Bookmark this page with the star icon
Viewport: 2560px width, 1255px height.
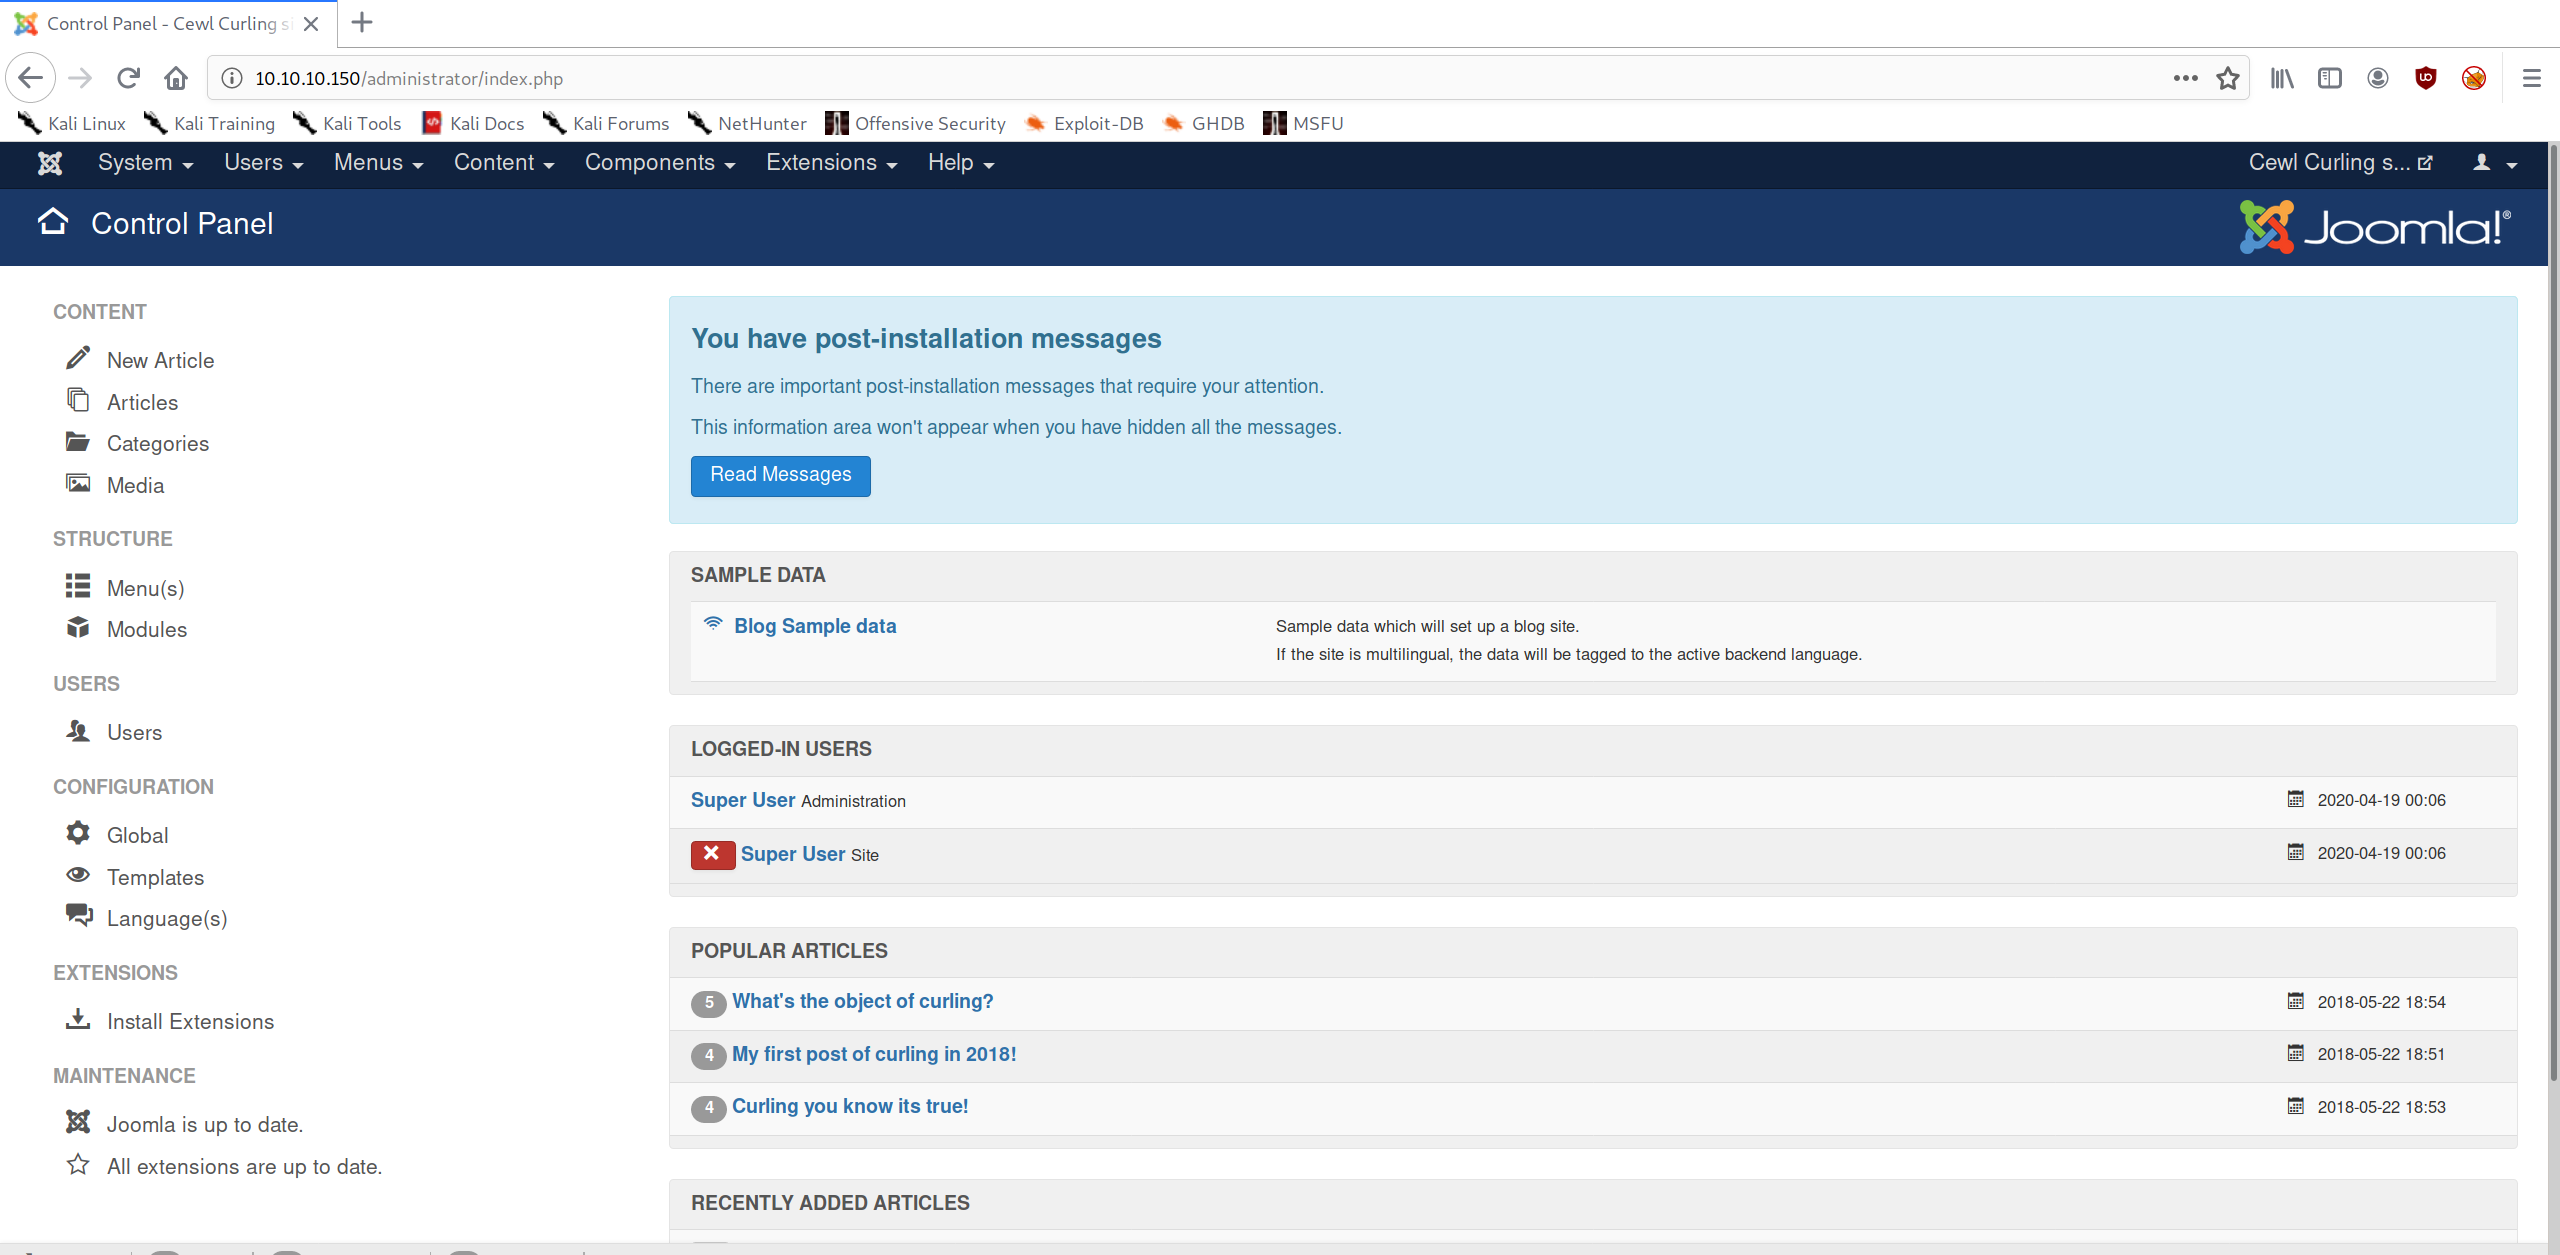(x=2228, y=78)
